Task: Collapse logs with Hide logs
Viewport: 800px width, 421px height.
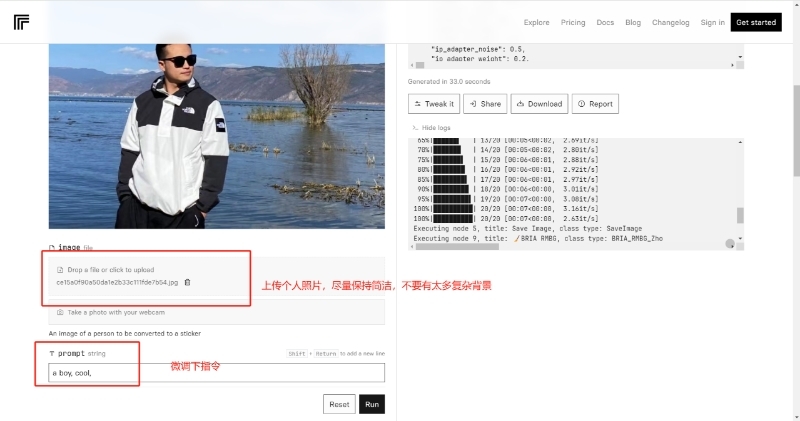Action: coord(431,128)
